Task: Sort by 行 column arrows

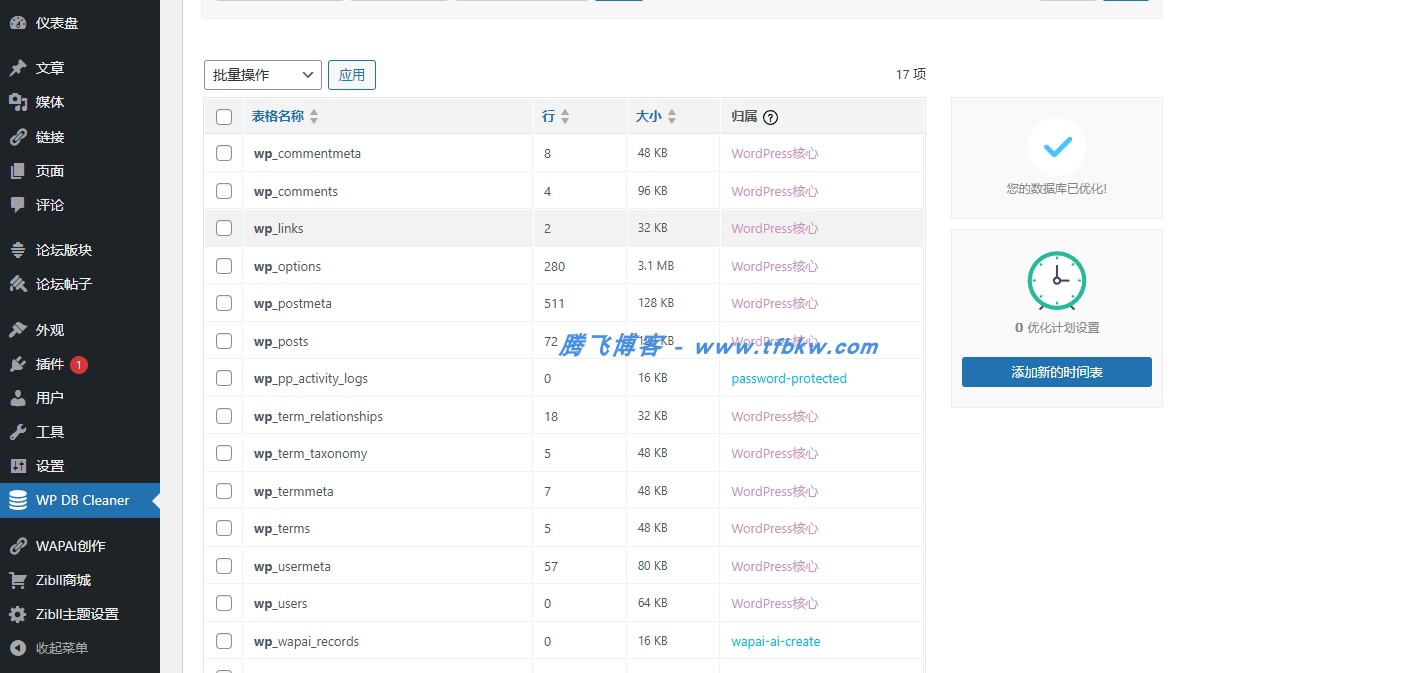Action: 565,117
